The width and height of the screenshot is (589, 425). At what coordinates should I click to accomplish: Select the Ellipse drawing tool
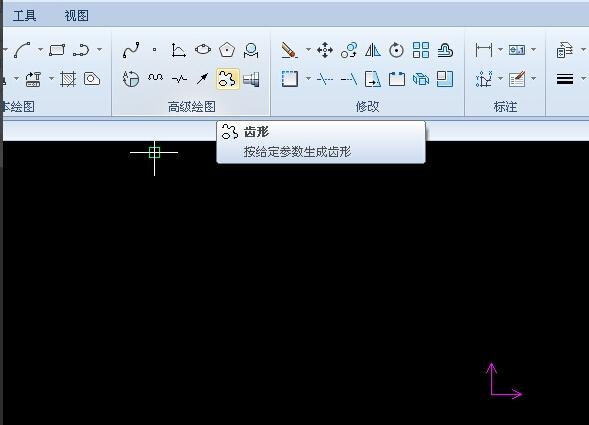[x=203, y=50]
